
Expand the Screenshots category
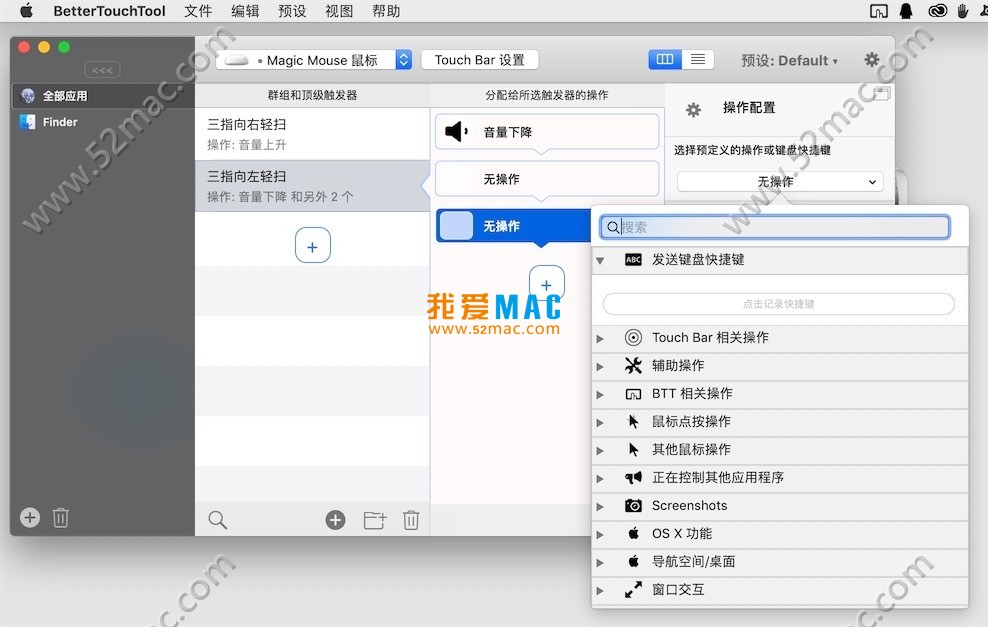[x=600, y=506]
